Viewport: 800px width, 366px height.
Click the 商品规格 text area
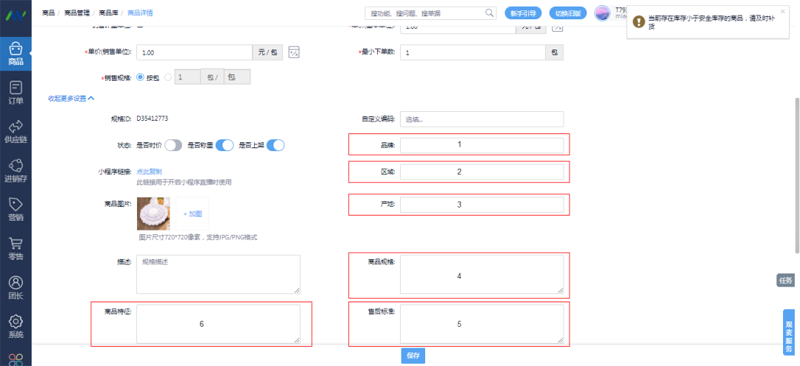(482, 274)
